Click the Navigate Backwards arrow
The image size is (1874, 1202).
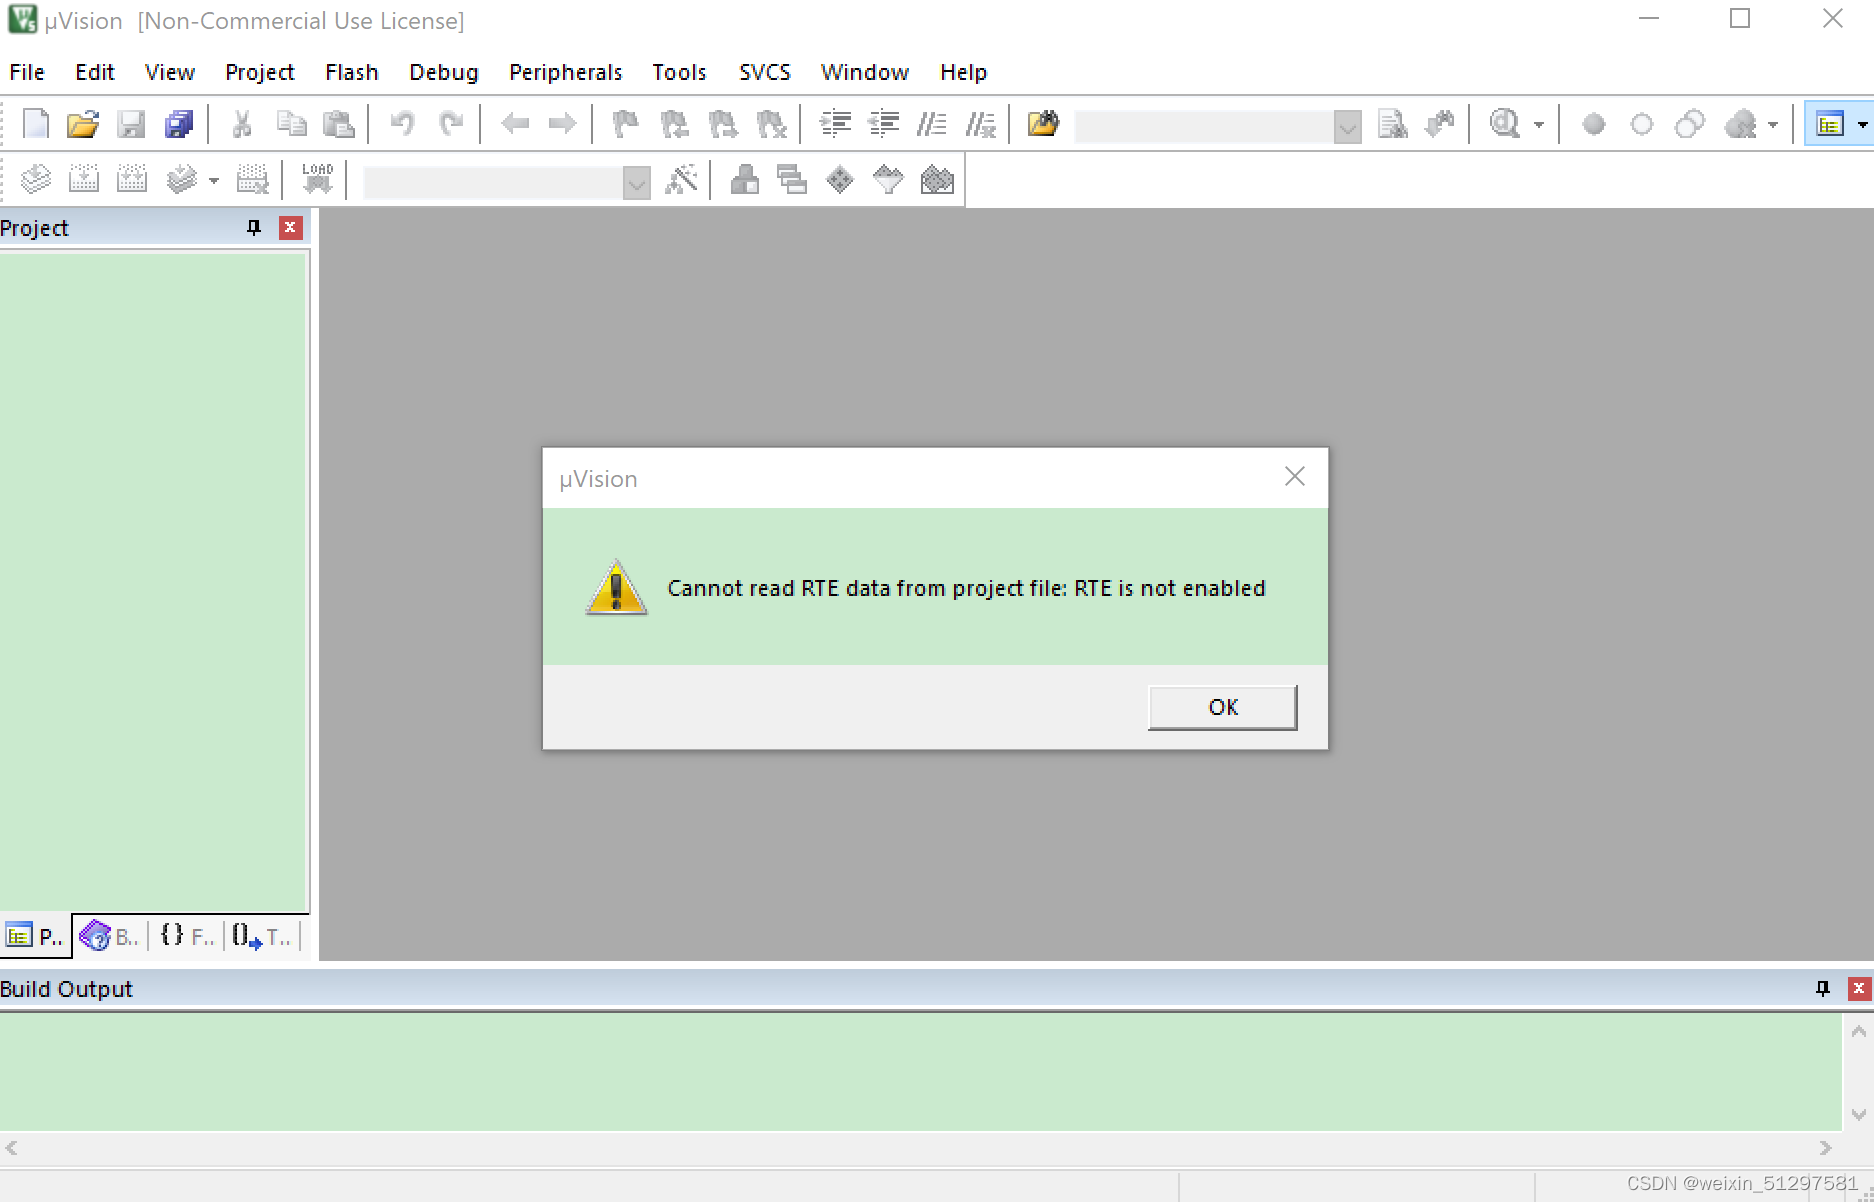(515, 124)
